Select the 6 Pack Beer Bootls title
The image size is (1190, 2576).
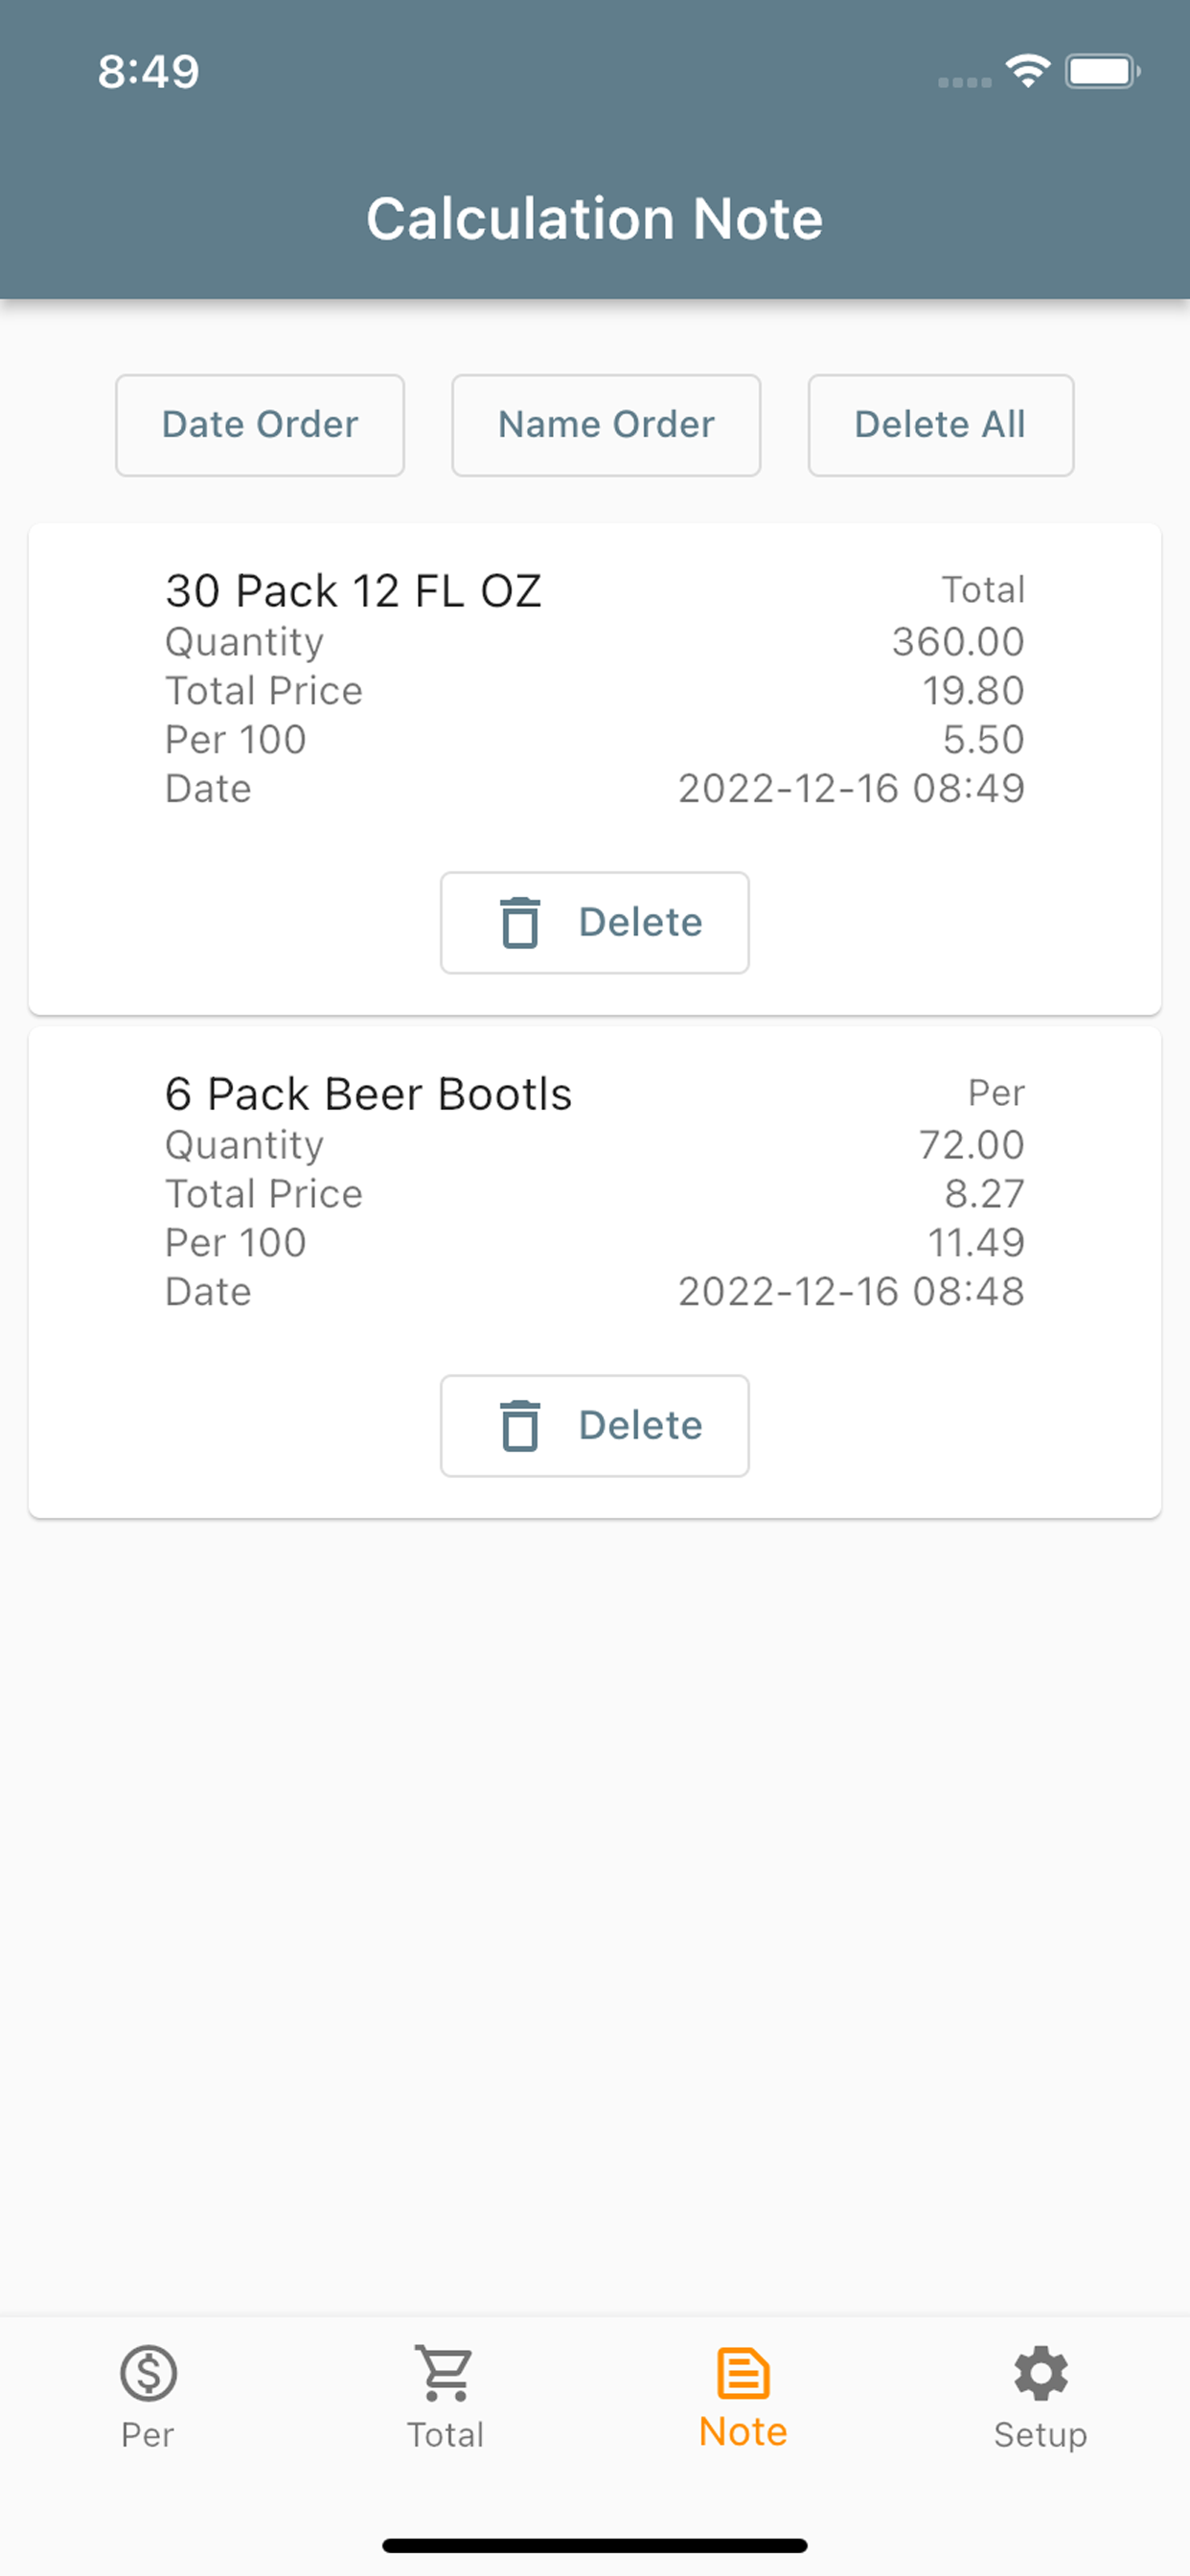(368, 1094)
